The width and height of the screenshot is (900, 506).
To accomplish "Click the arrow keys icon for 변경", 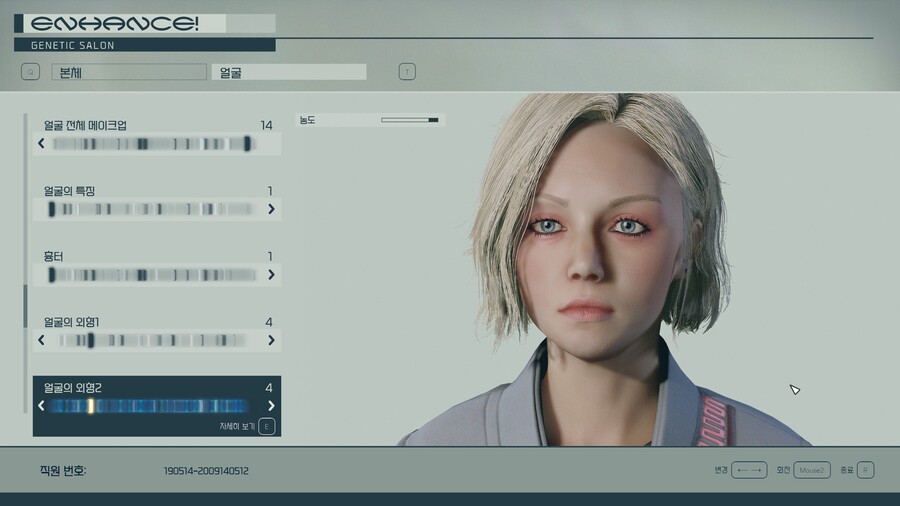I will point(749,470).
